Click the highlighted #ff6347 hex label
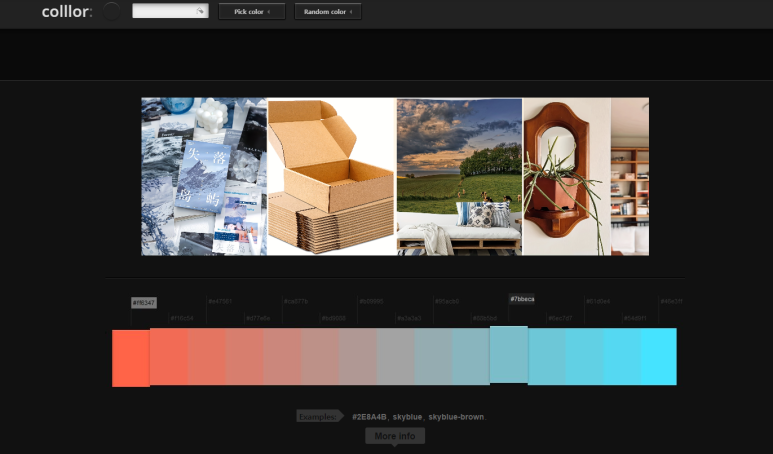Viewport: 773px width, 454px height. 144,303
